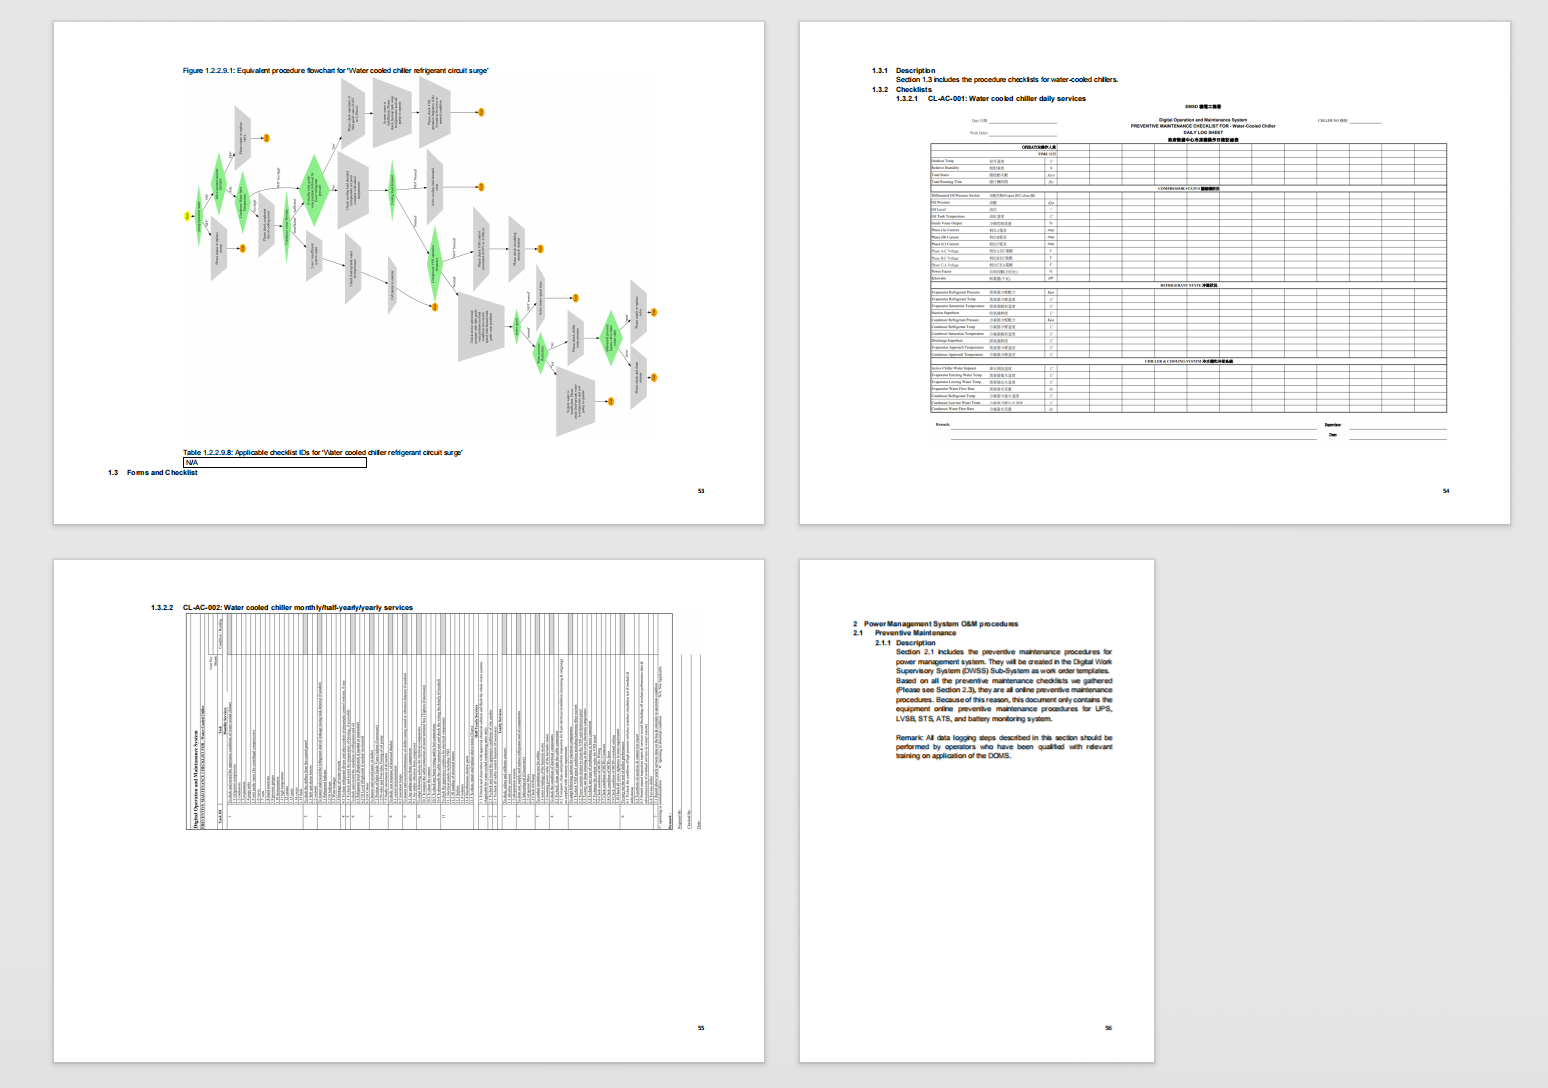Click 'Digital Operation and Maintenance System' title on page 54
Viewport: 1548px width, 1088px height.
pos(1203,120)
